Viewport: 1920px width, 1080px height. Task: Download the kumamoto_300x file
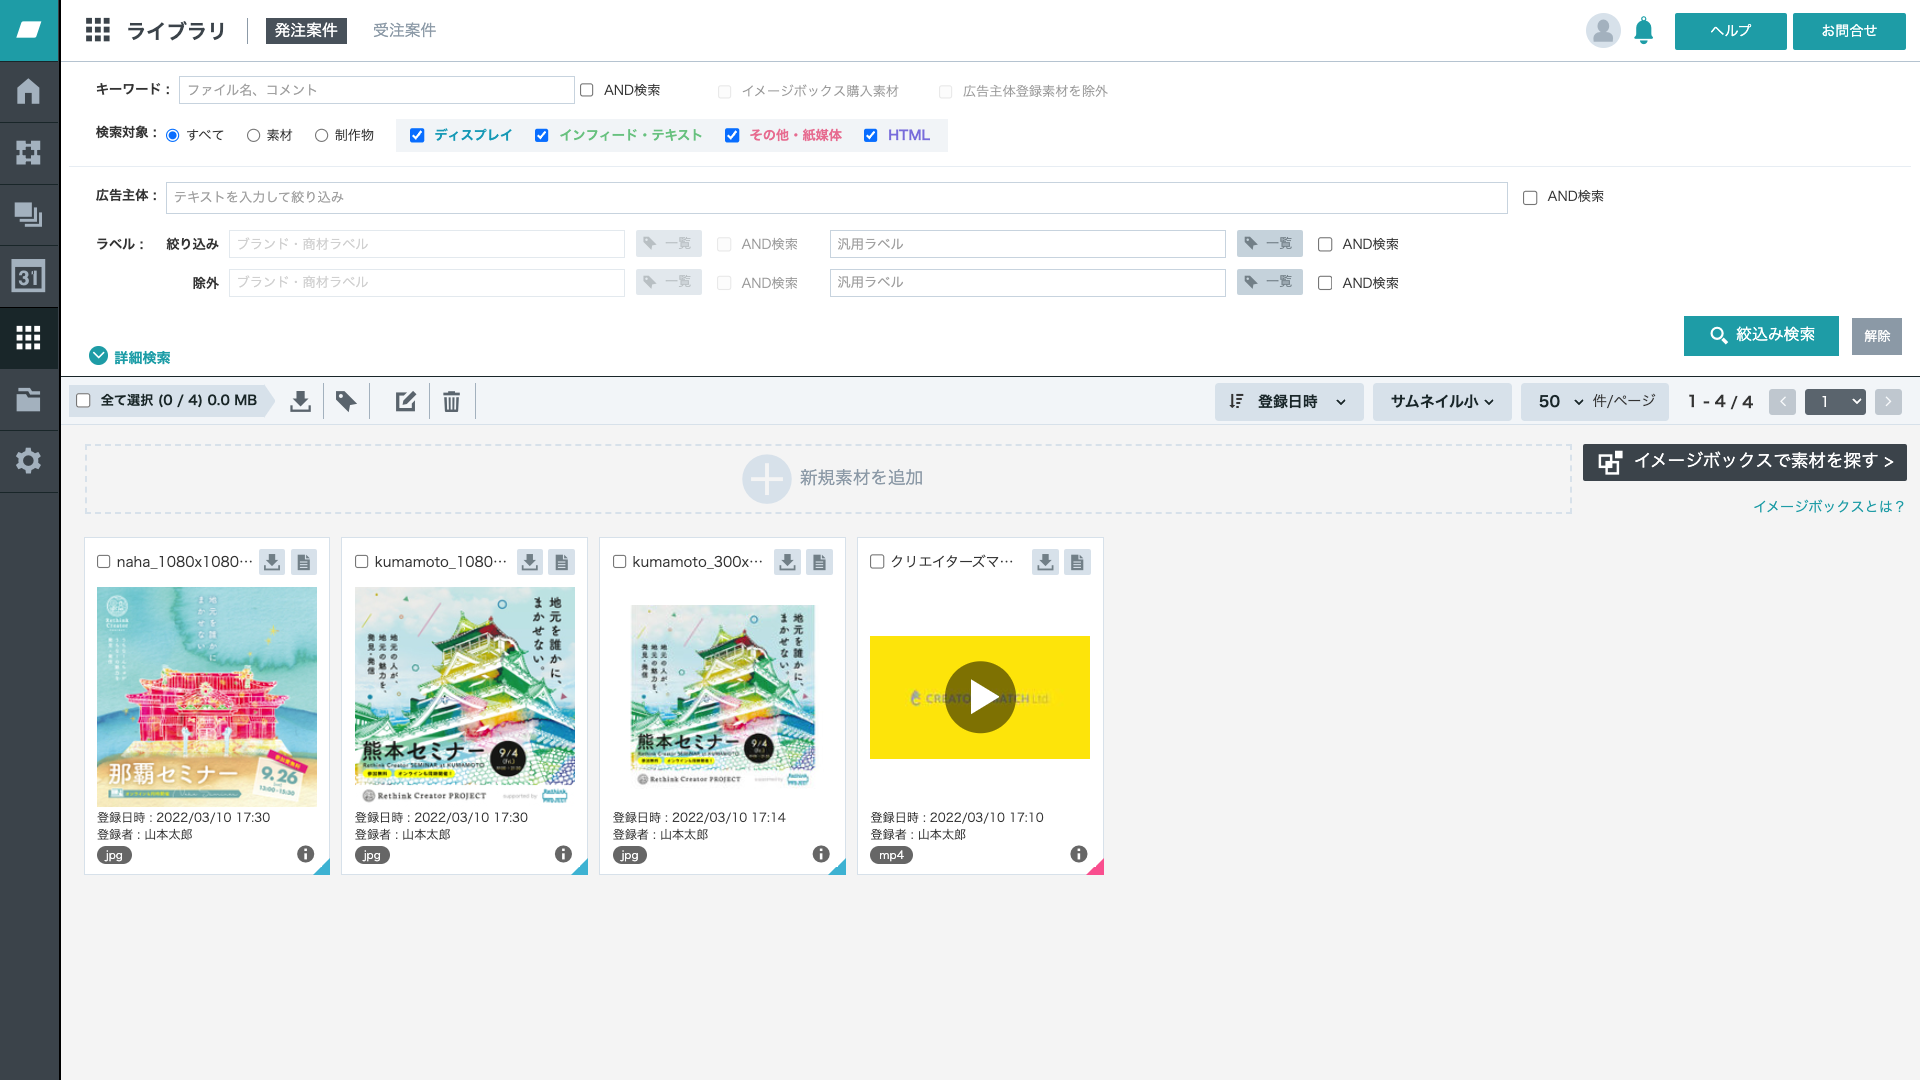coord(788,562)
